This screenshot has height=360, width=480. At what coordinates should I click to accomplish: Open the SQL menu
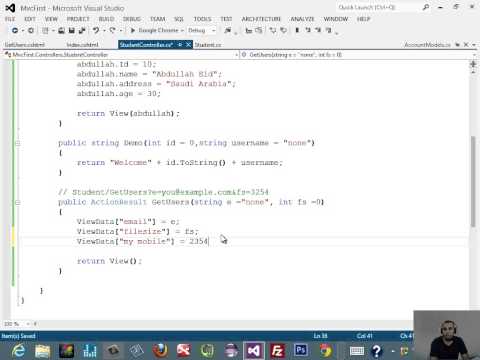click(179, 19)
